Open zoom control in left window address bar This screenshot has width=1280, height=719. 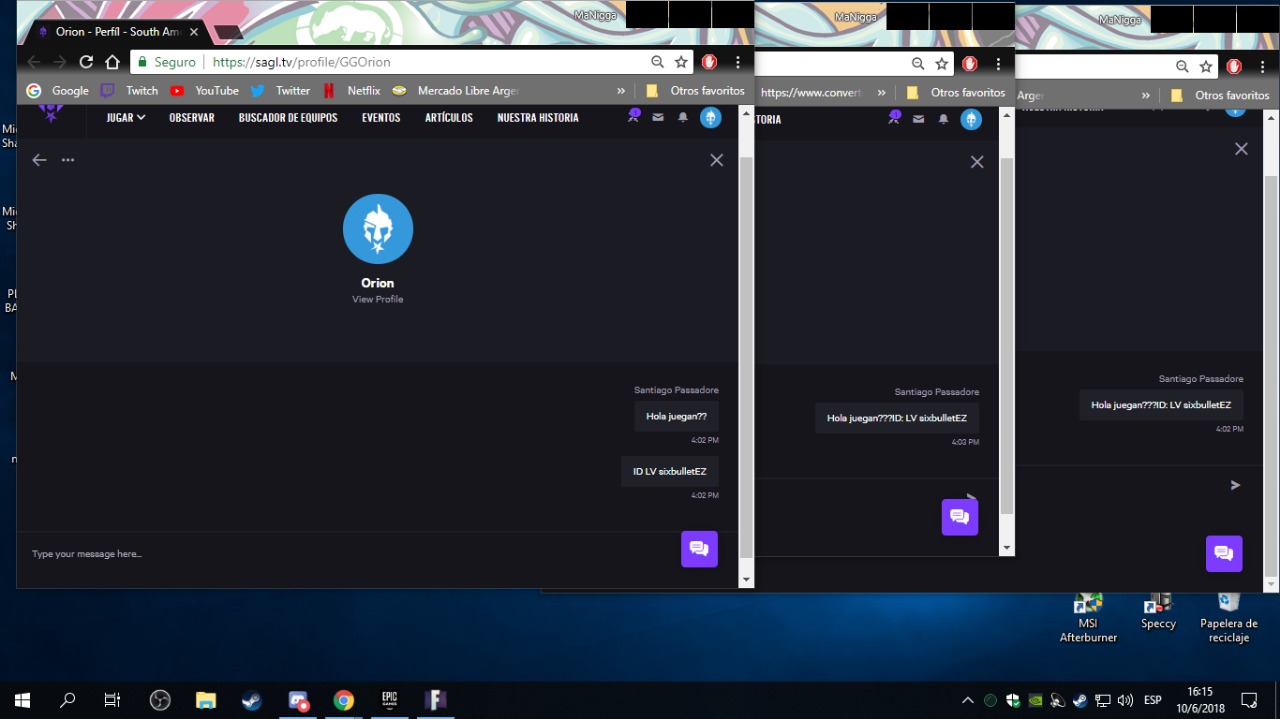coord(657,62)
